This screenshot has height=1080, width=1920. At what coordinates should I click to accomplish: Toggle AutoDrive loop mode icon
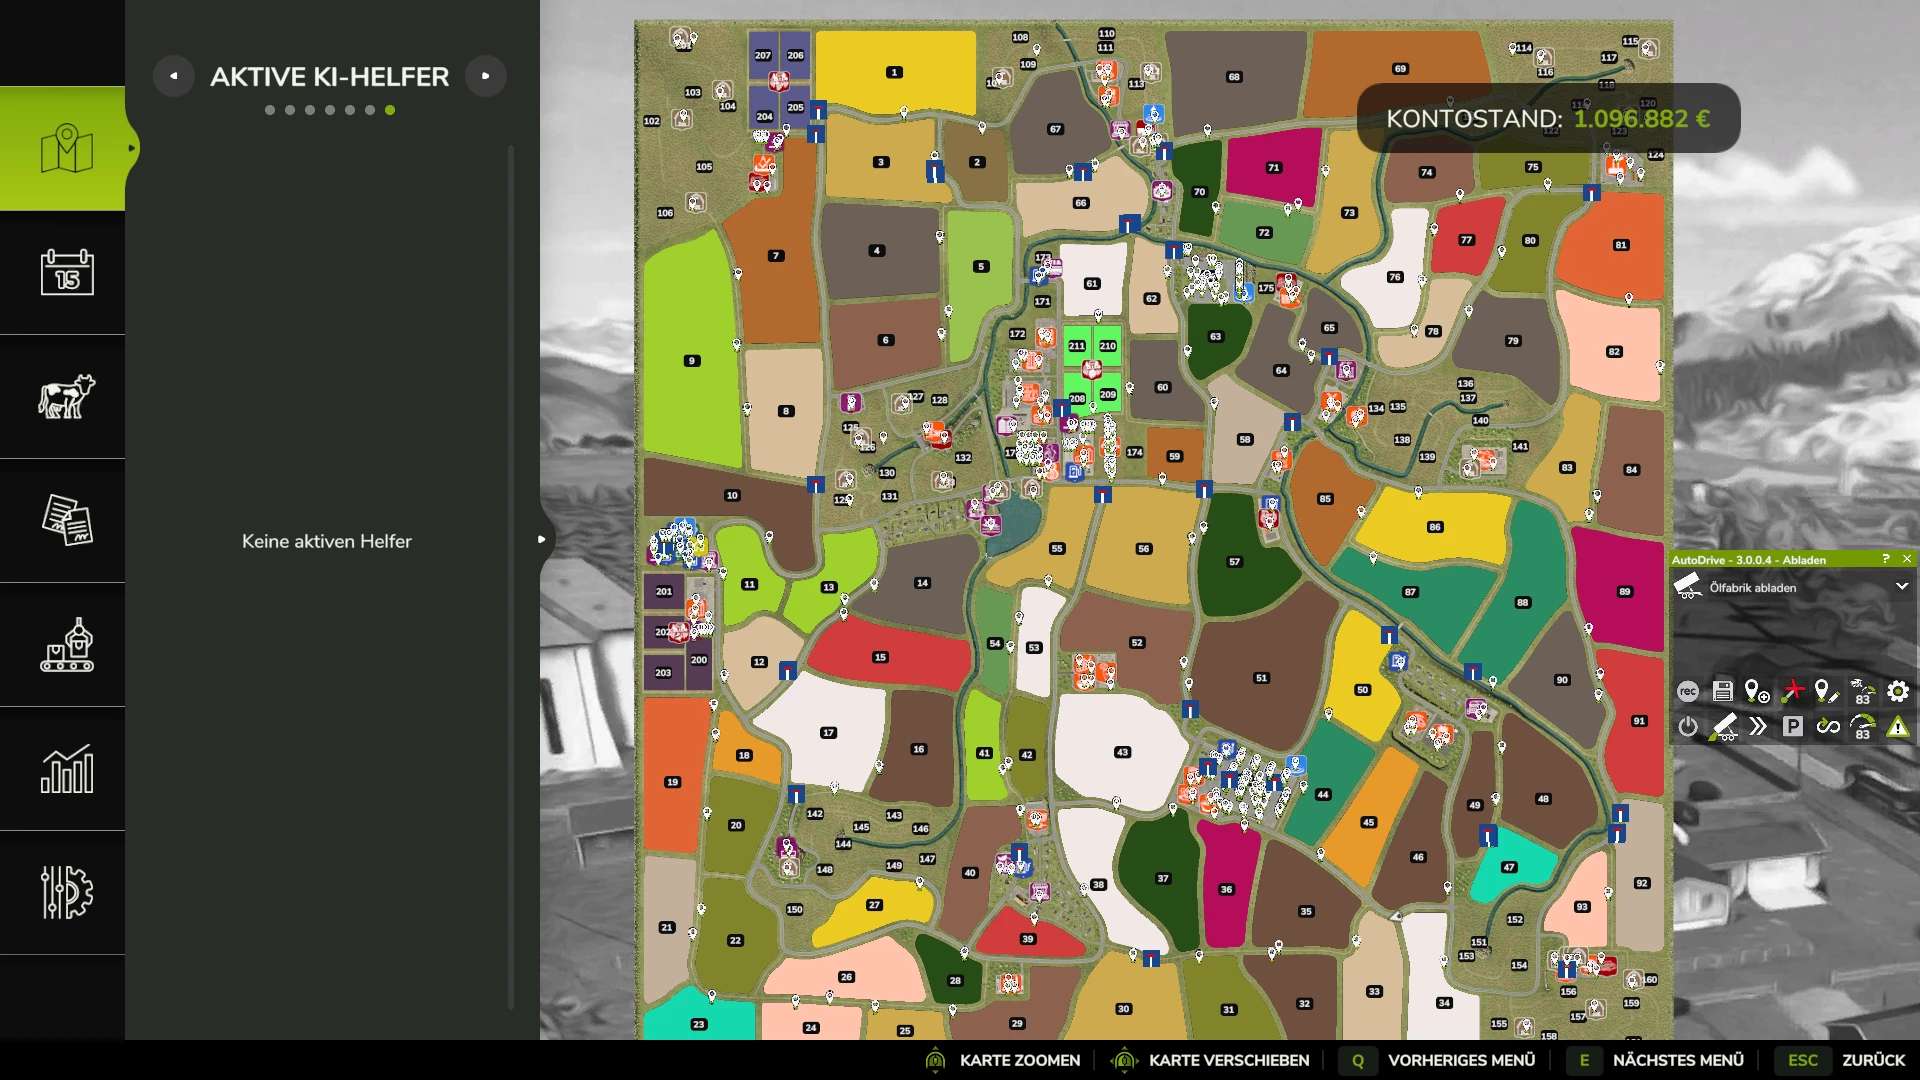1827,727
